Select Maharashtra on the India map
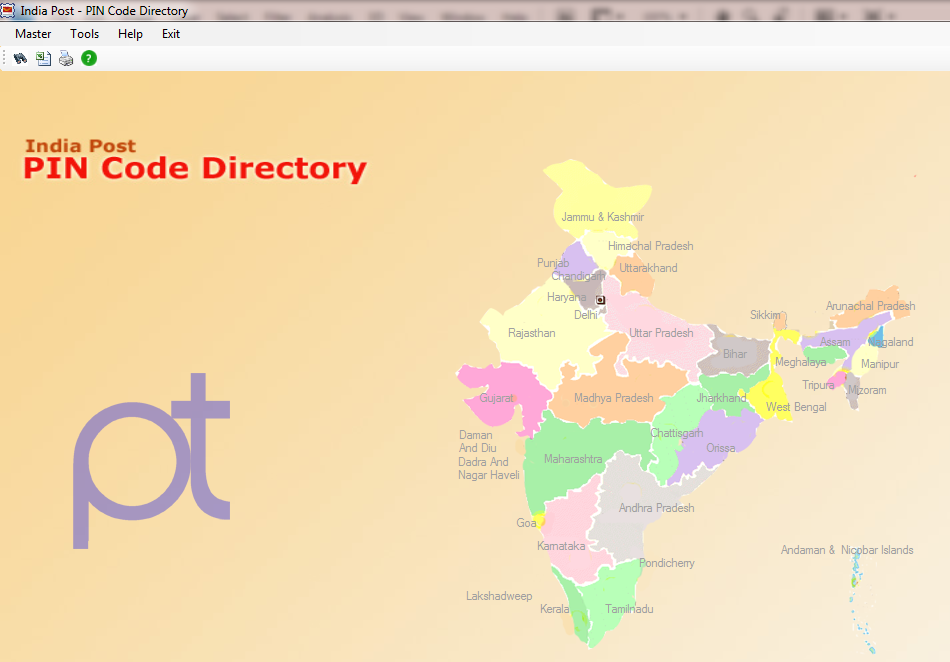Image resolution: width=950 pixels, height=662 pixels. (x=575, y=459)
